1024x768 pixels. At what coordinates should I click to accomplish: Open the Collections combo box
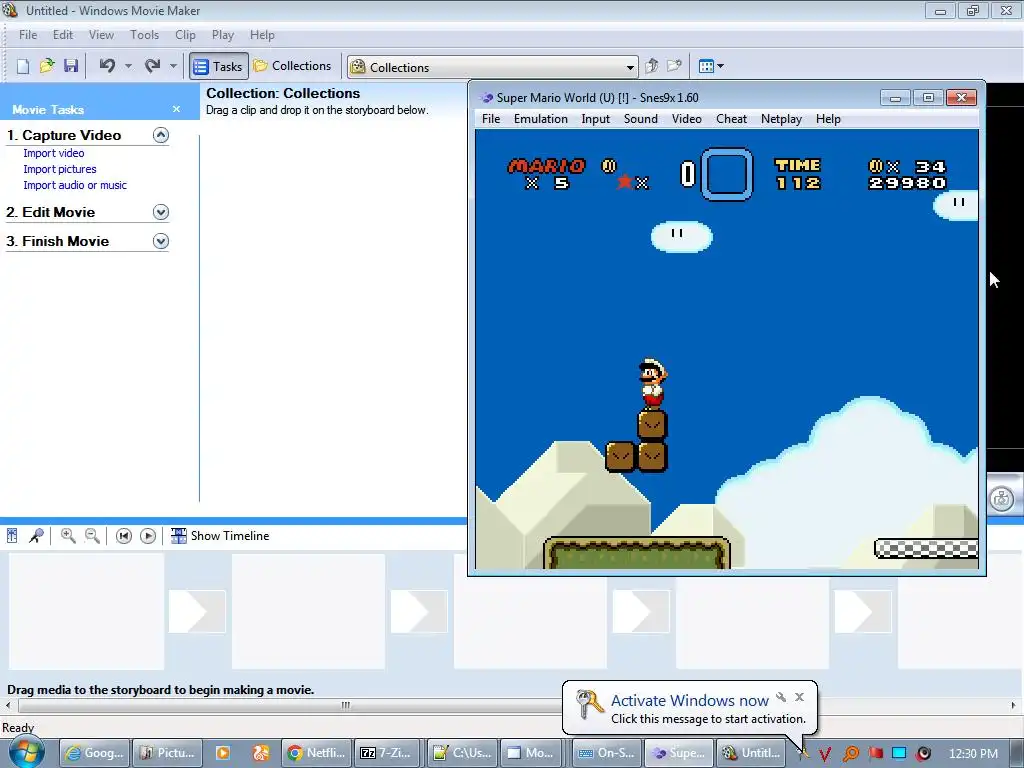[492, 67]
